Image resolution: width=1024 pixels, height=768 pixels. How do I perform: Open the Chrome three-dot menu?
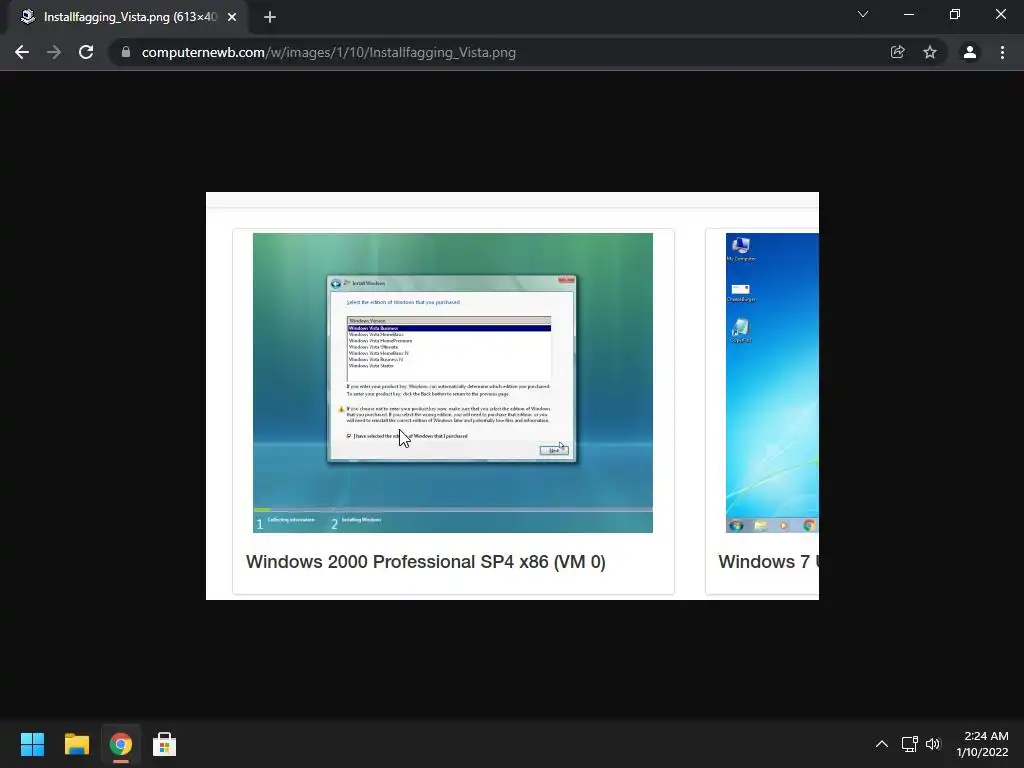1002,52
